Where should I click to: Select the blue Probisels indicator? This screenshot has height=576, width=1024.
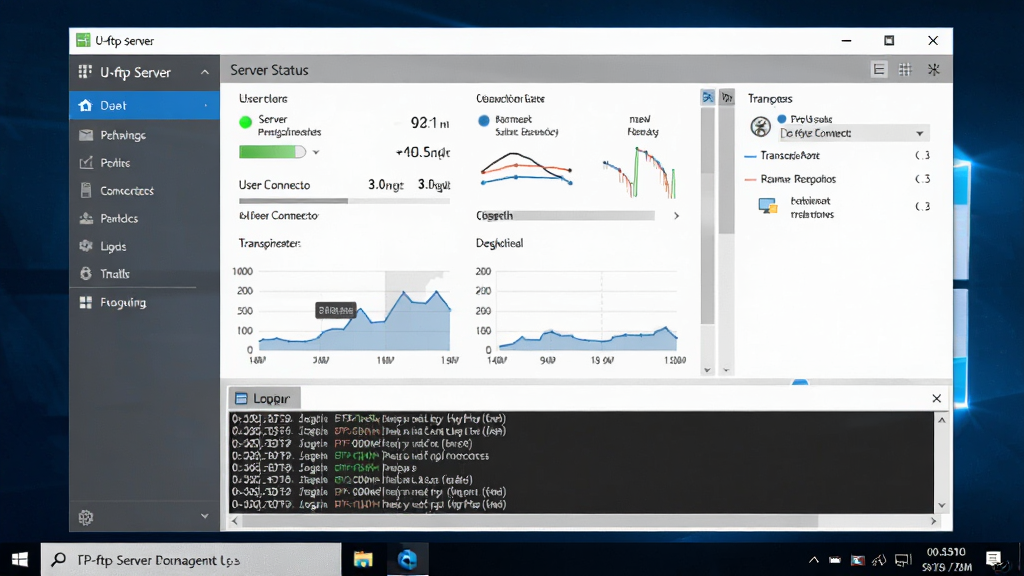click(x=782, y=119)
